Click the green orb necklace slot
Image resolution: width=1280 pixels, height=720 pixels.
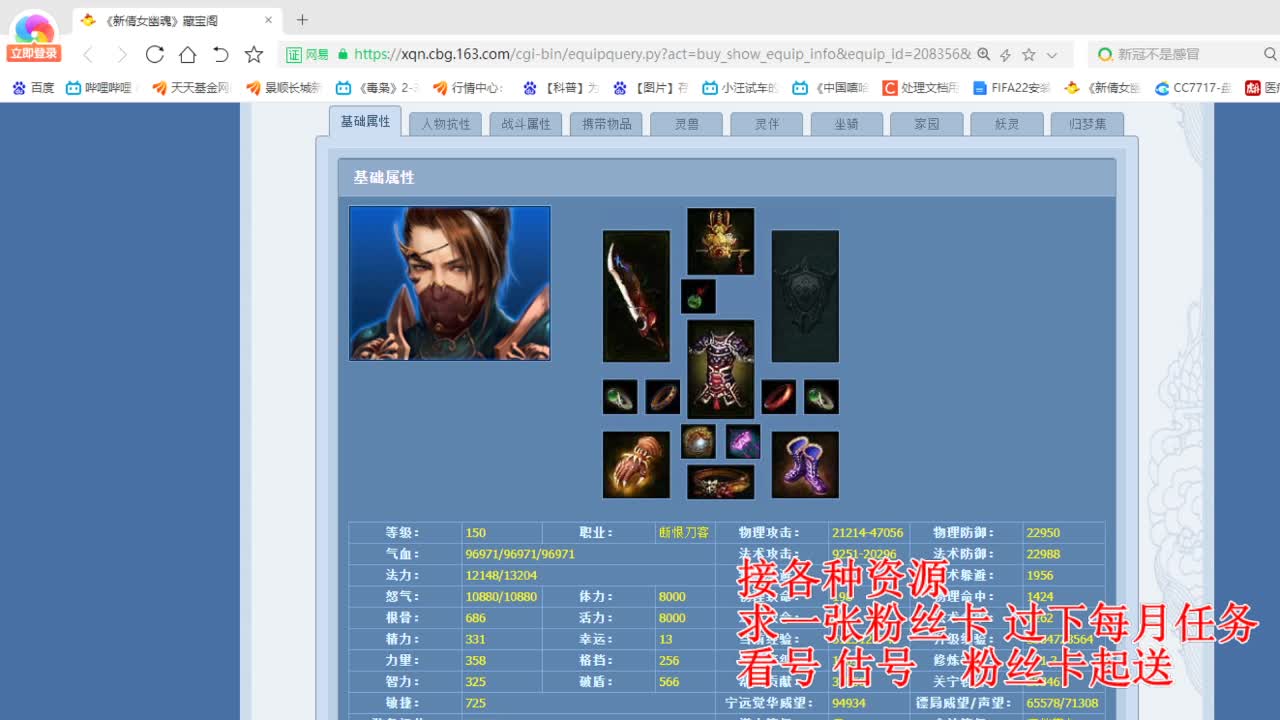click(698, 297)
